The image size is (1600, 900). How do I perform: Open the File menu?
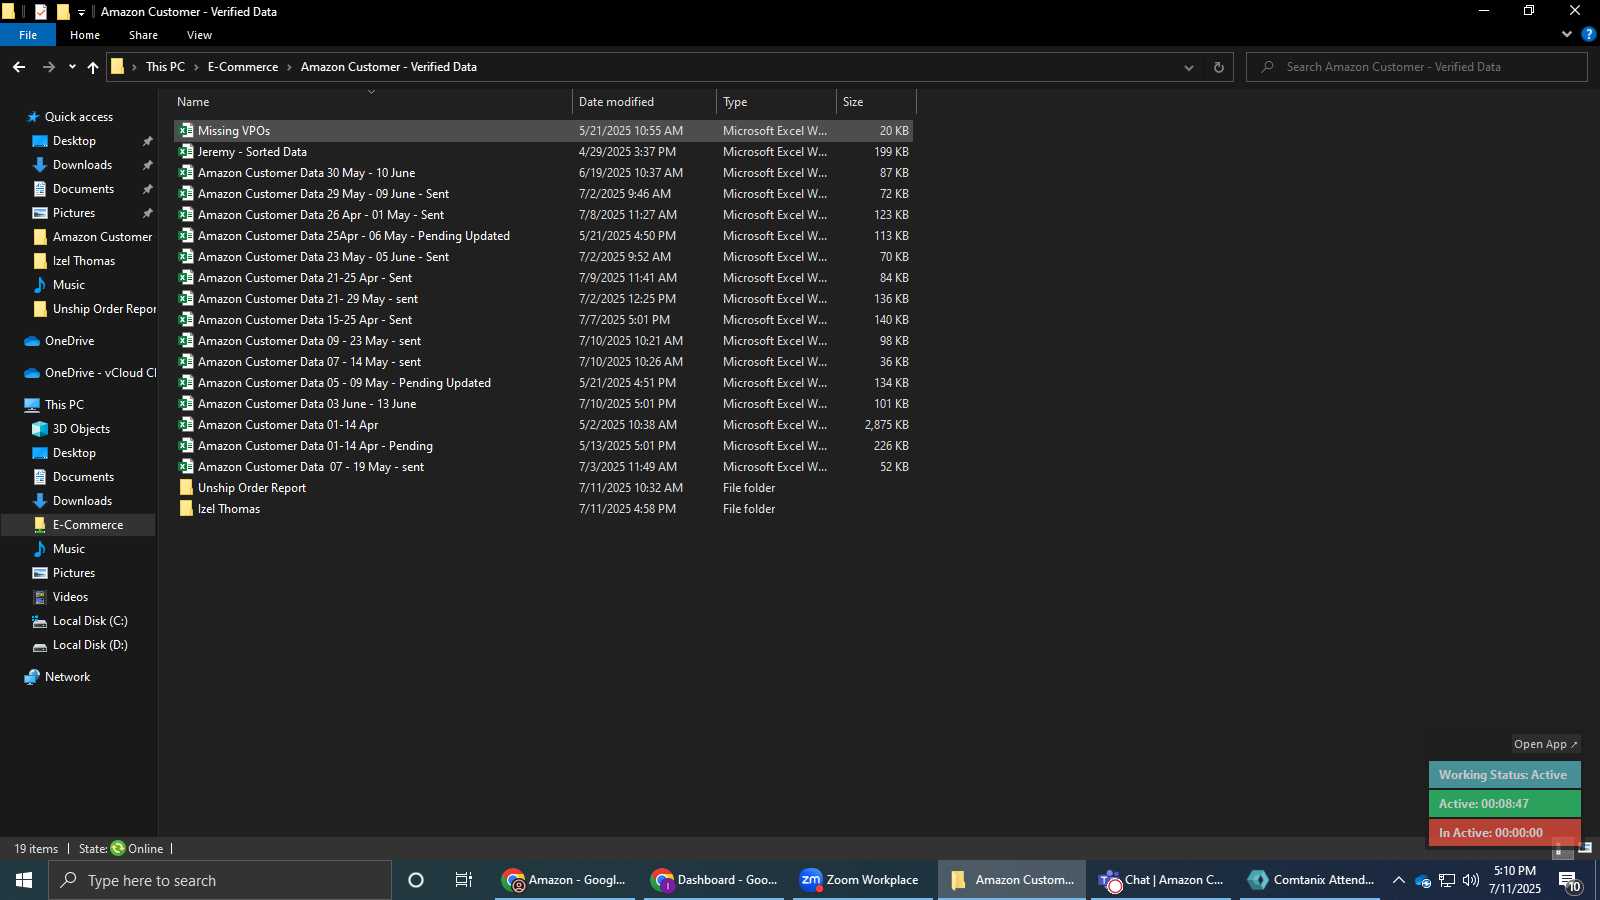[28, 35]
